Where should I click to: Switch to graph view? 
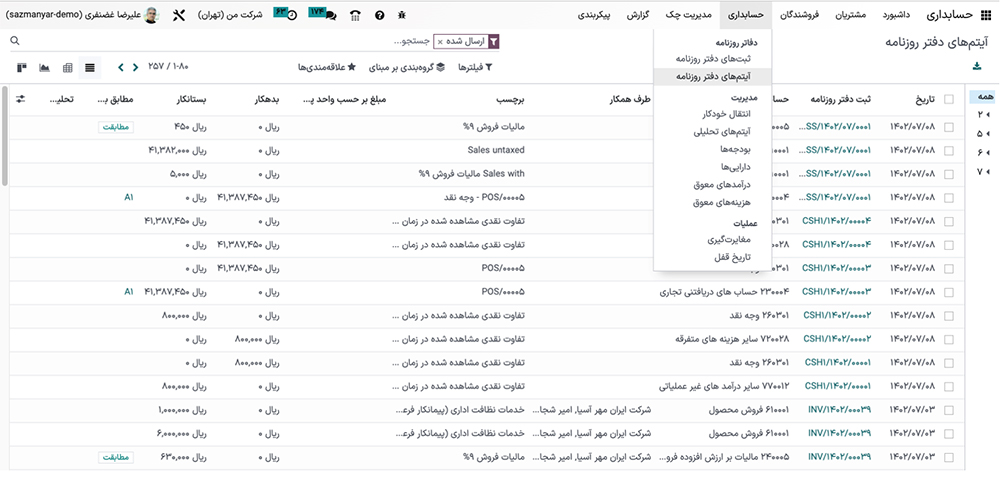coord(44,68)
